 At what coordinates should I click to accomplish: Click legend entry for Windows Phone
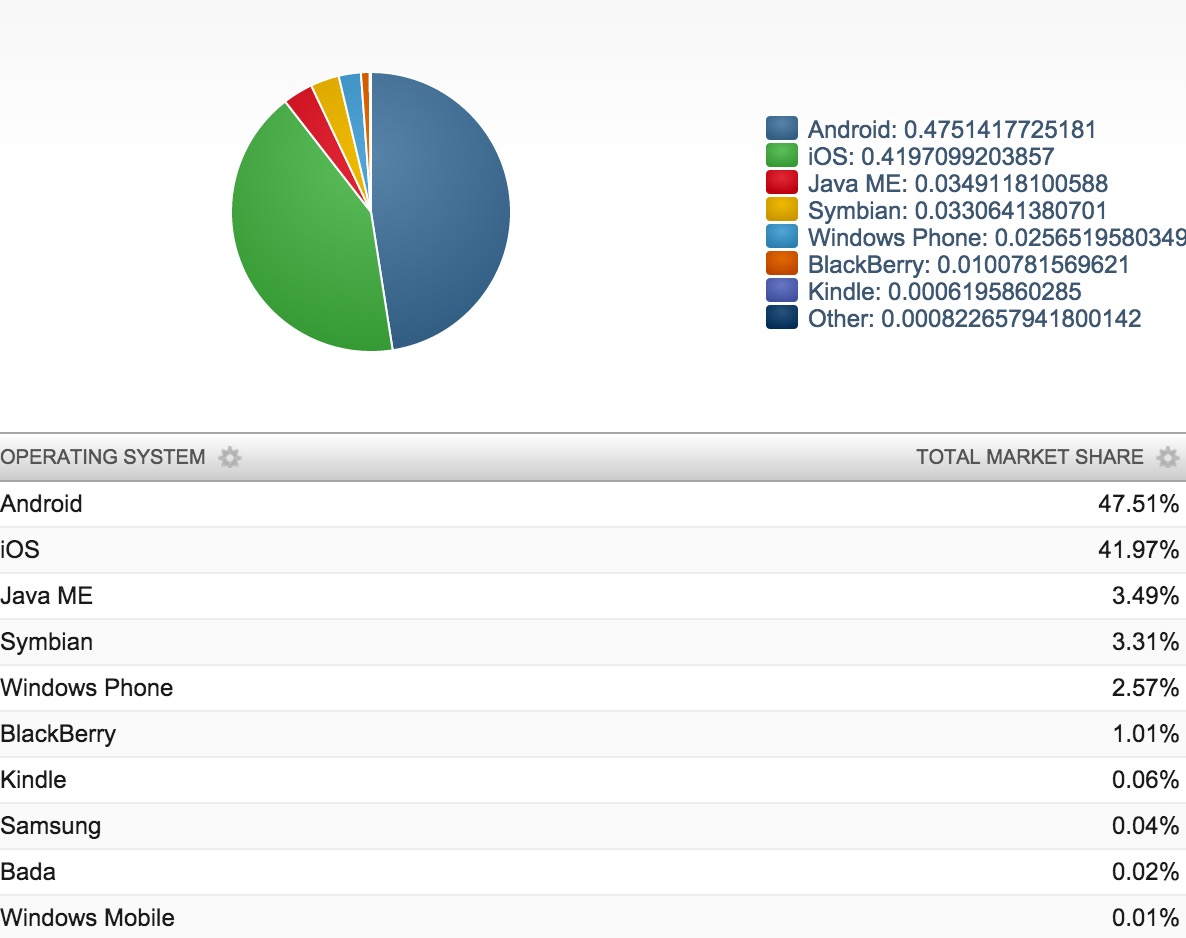[997, 238]
